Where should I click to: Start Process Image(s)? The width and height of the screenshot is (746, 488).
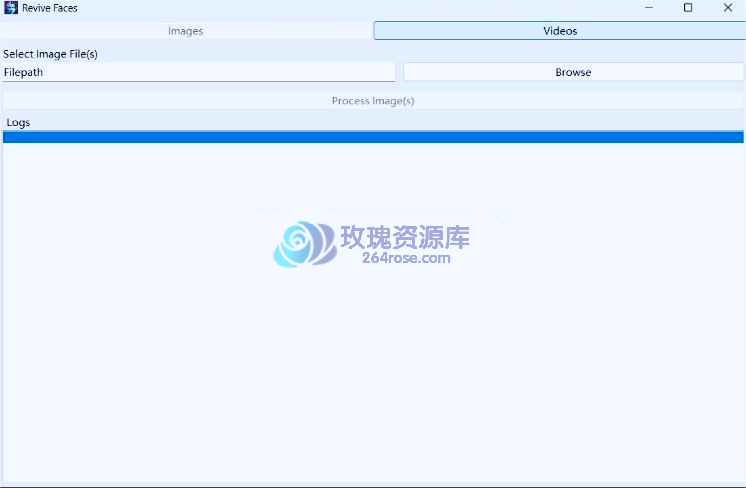click(373, 101)
